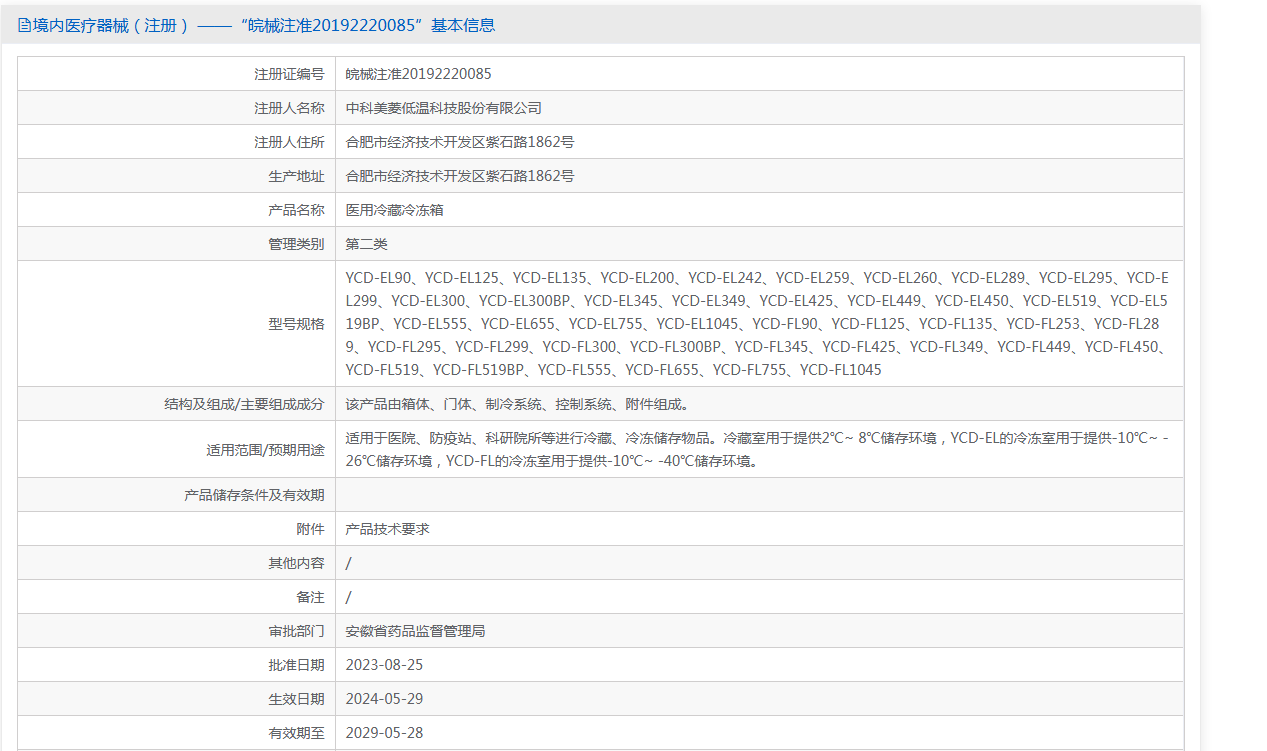Click the 有效期至 label
The width and height of the screenshot is (1267, 751).
click(x=296, y=733)
